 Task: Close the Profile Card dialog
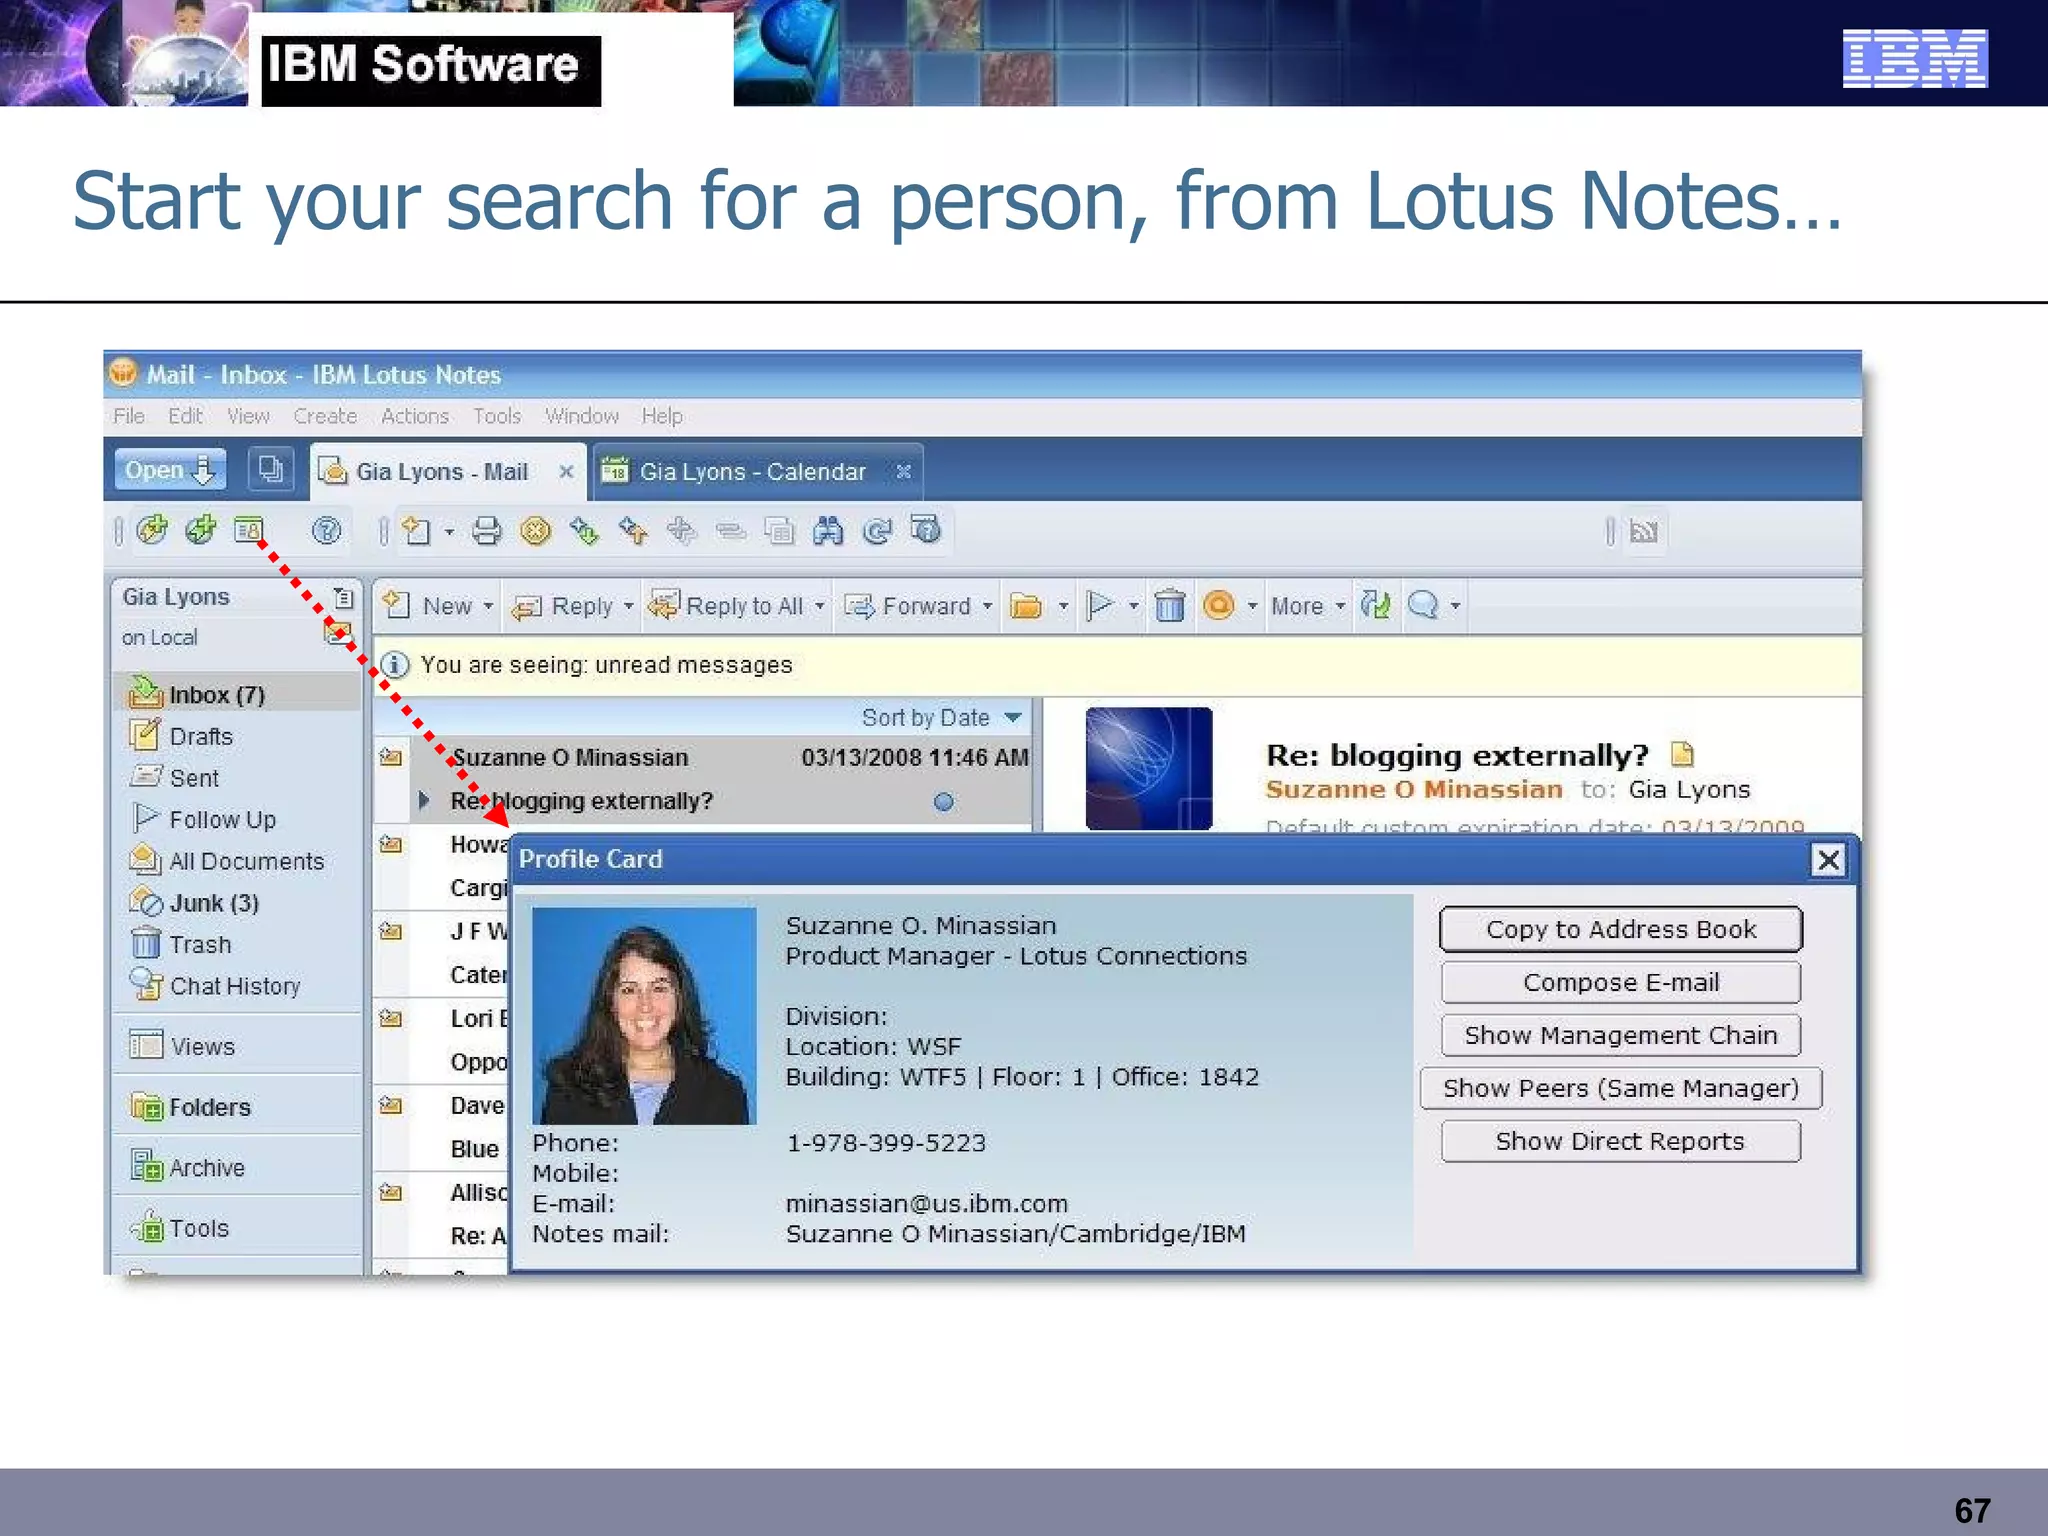[1828, 860]
